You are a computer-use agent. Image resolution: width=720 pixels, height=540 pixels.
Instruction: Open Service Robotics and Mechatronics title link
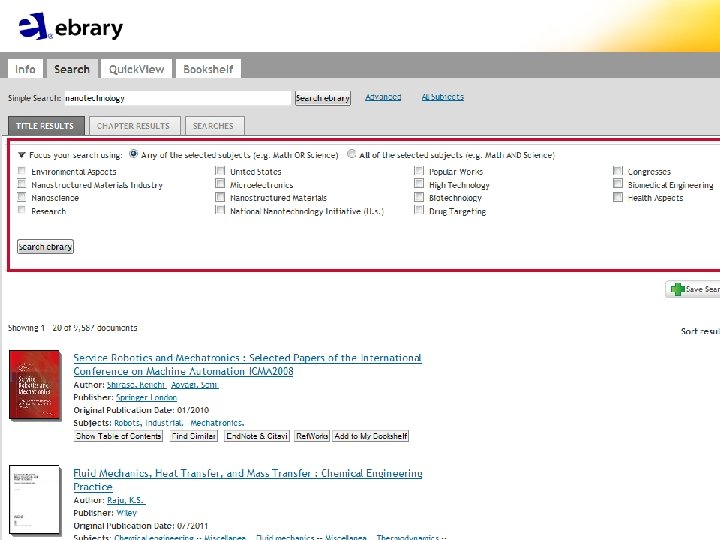point(248,365)
